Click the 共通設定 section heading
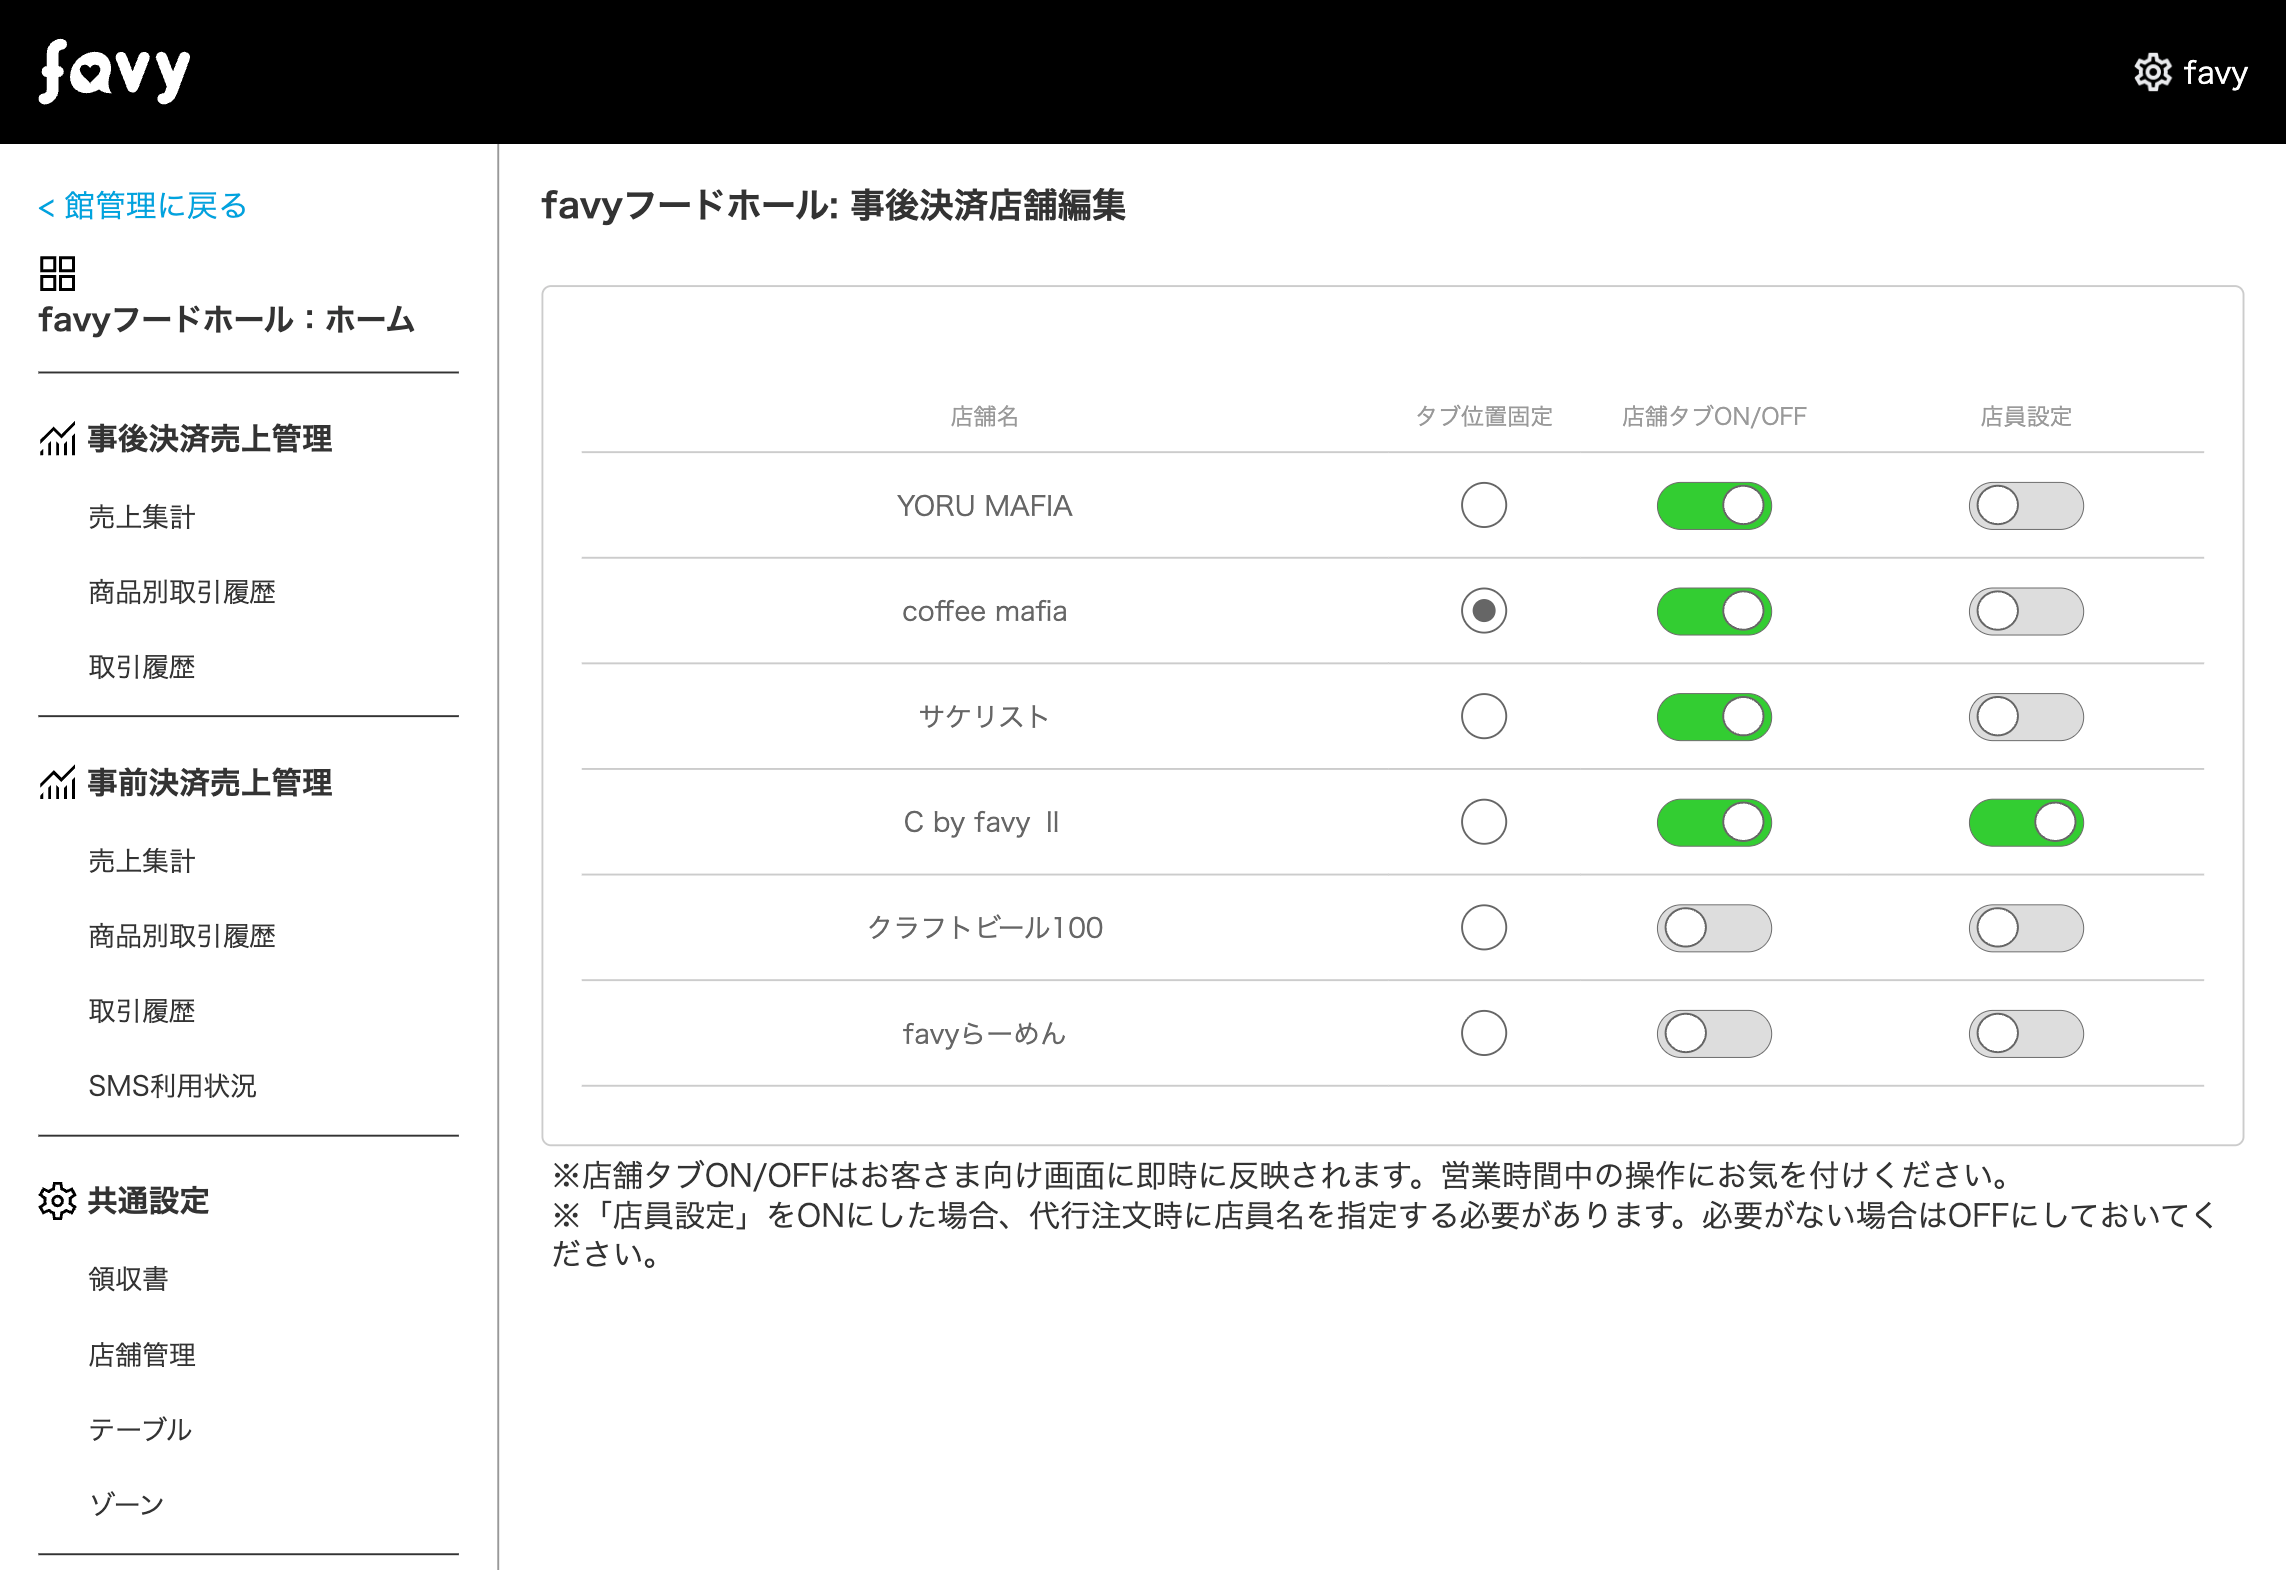 [148, 1200]
